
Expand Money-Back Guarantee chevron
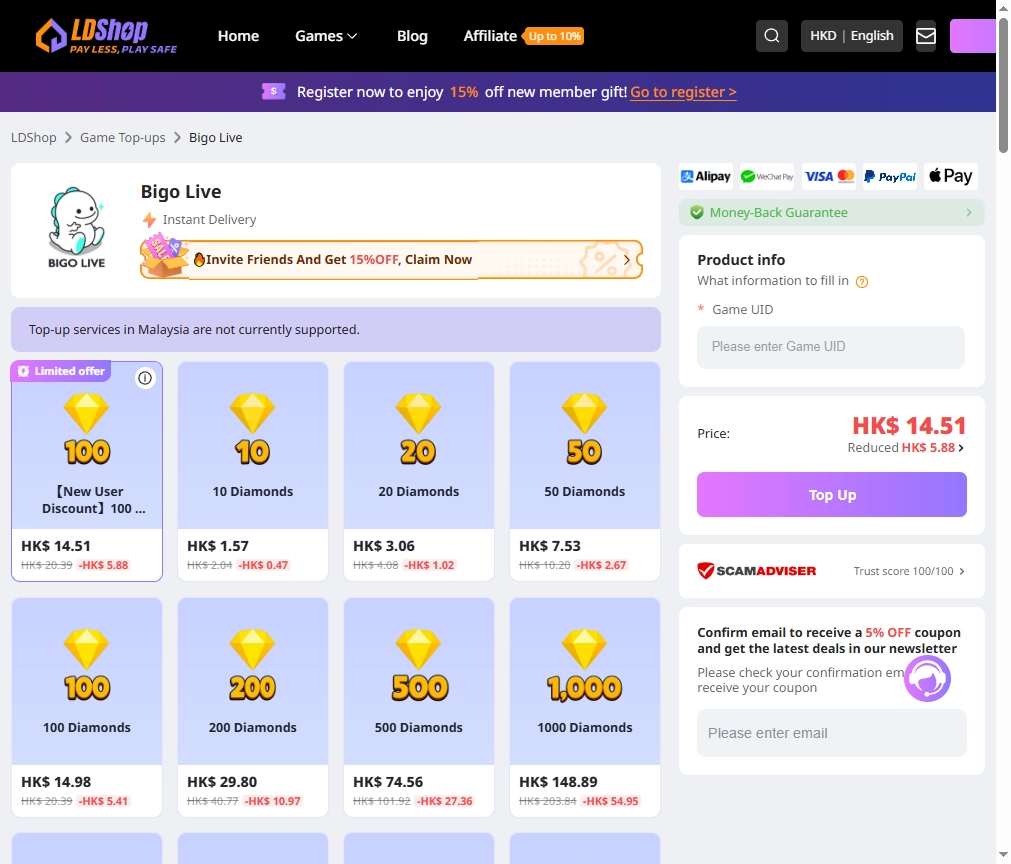click(x=968, y=213)
